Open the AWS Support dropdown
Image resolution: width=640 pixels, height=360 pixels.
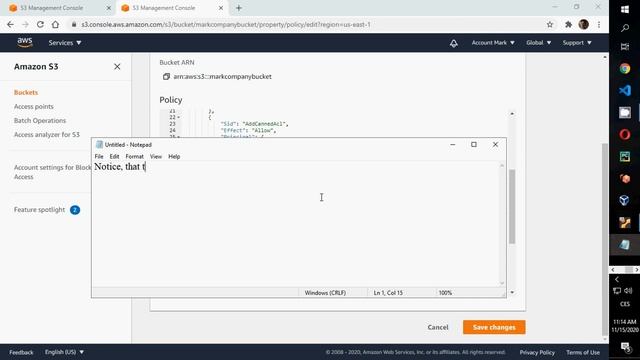coord(577,42)
